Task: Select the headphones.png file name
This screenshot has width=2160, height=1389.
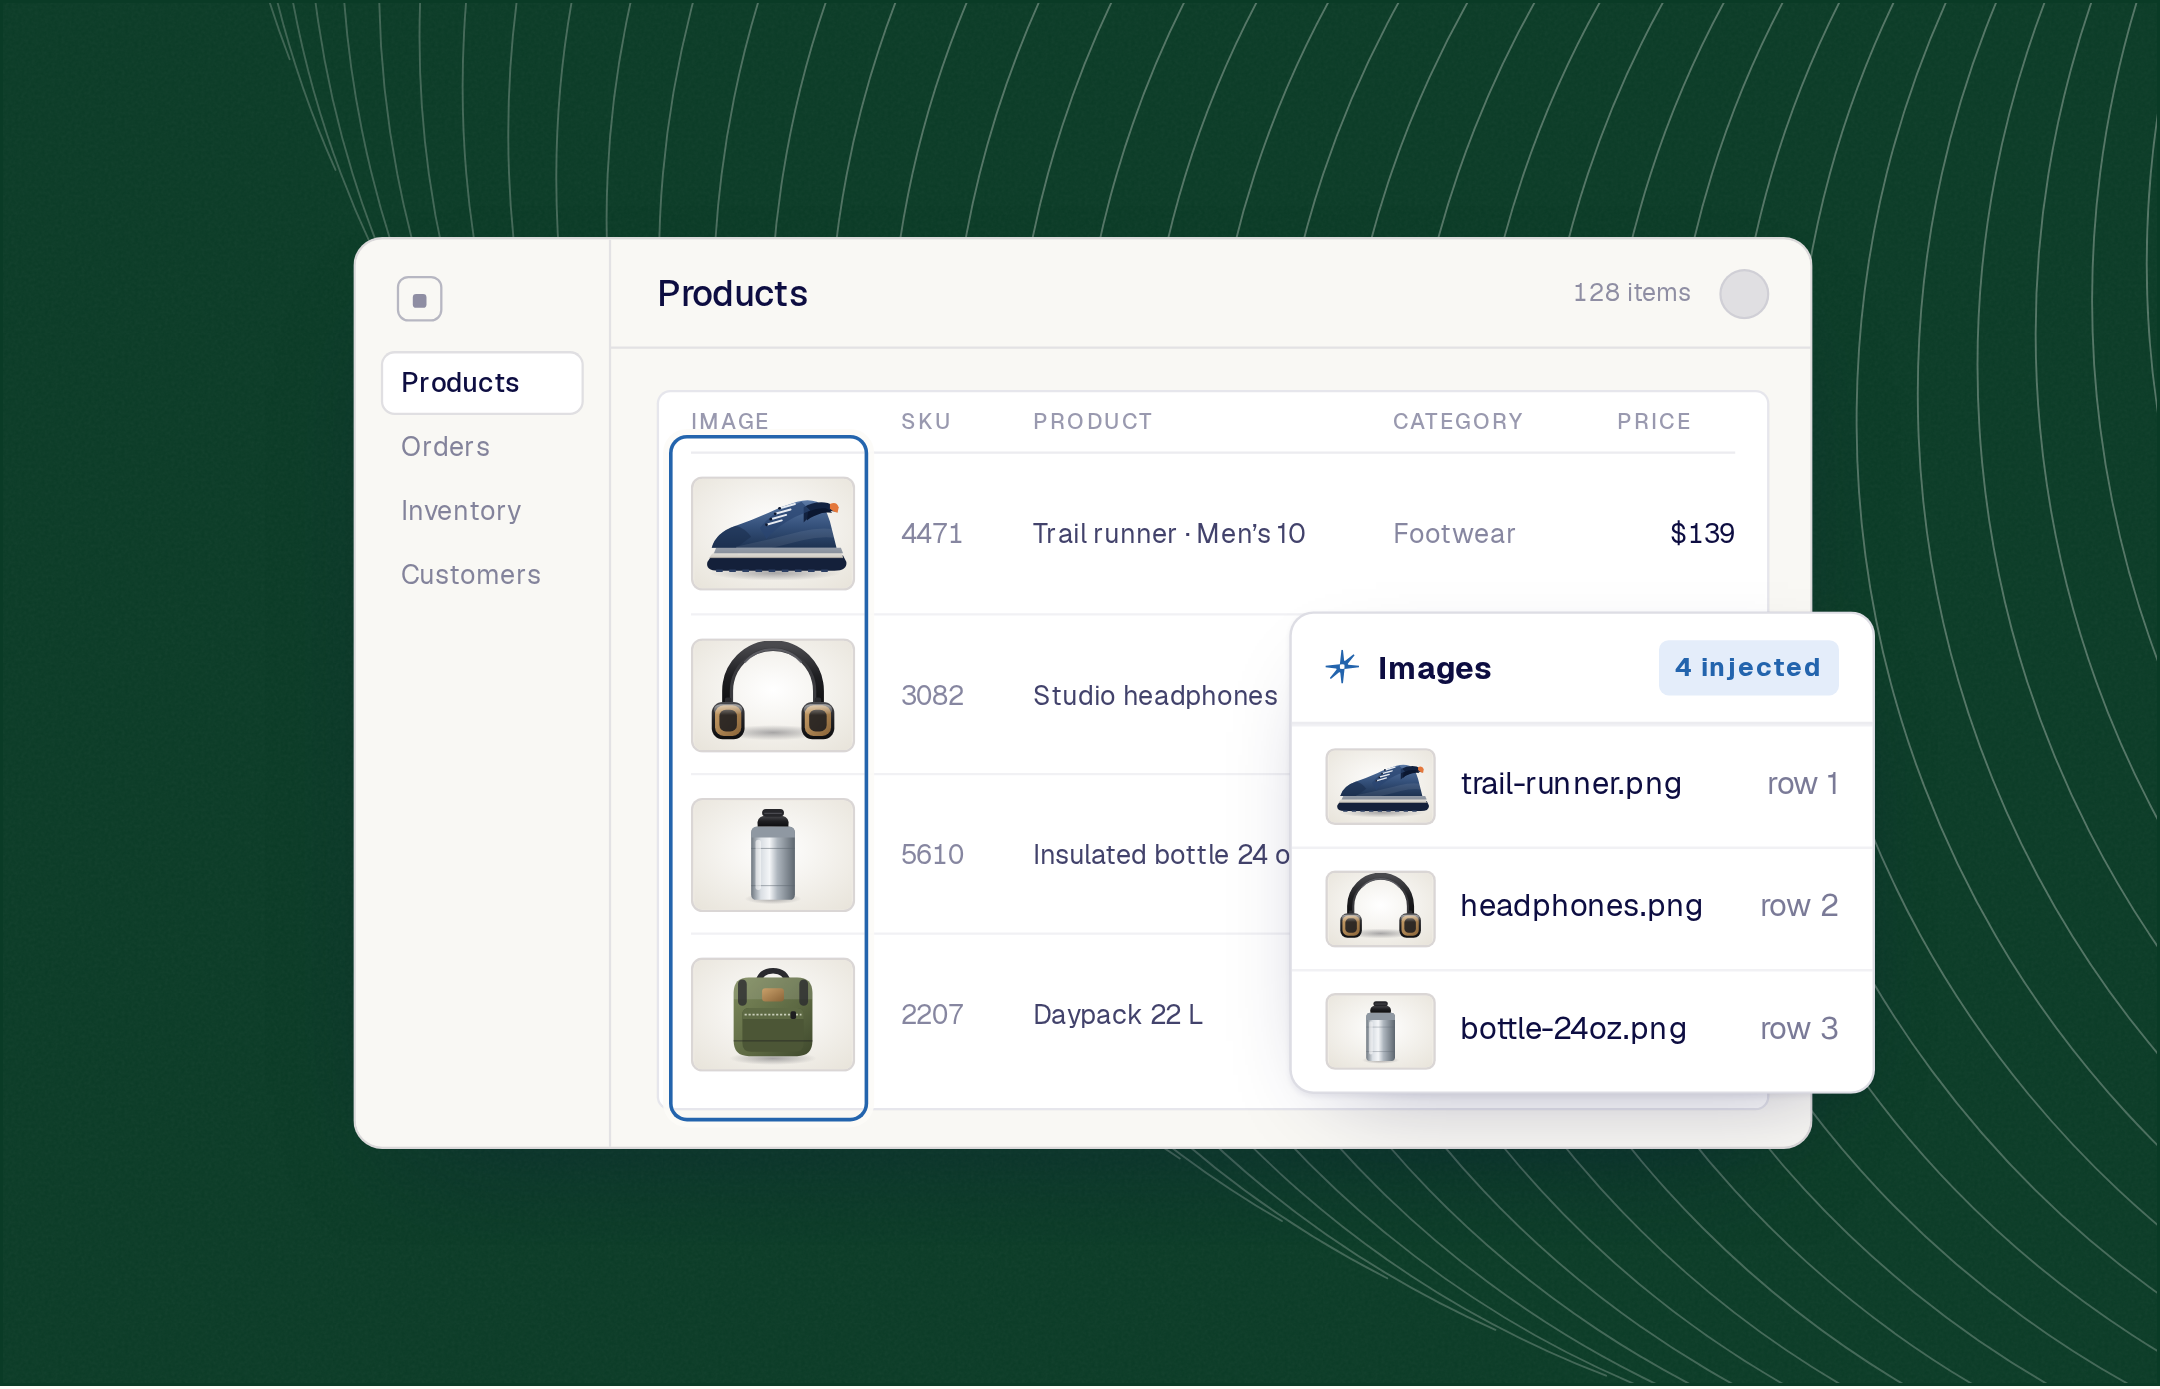Action: click(1581, 906)
